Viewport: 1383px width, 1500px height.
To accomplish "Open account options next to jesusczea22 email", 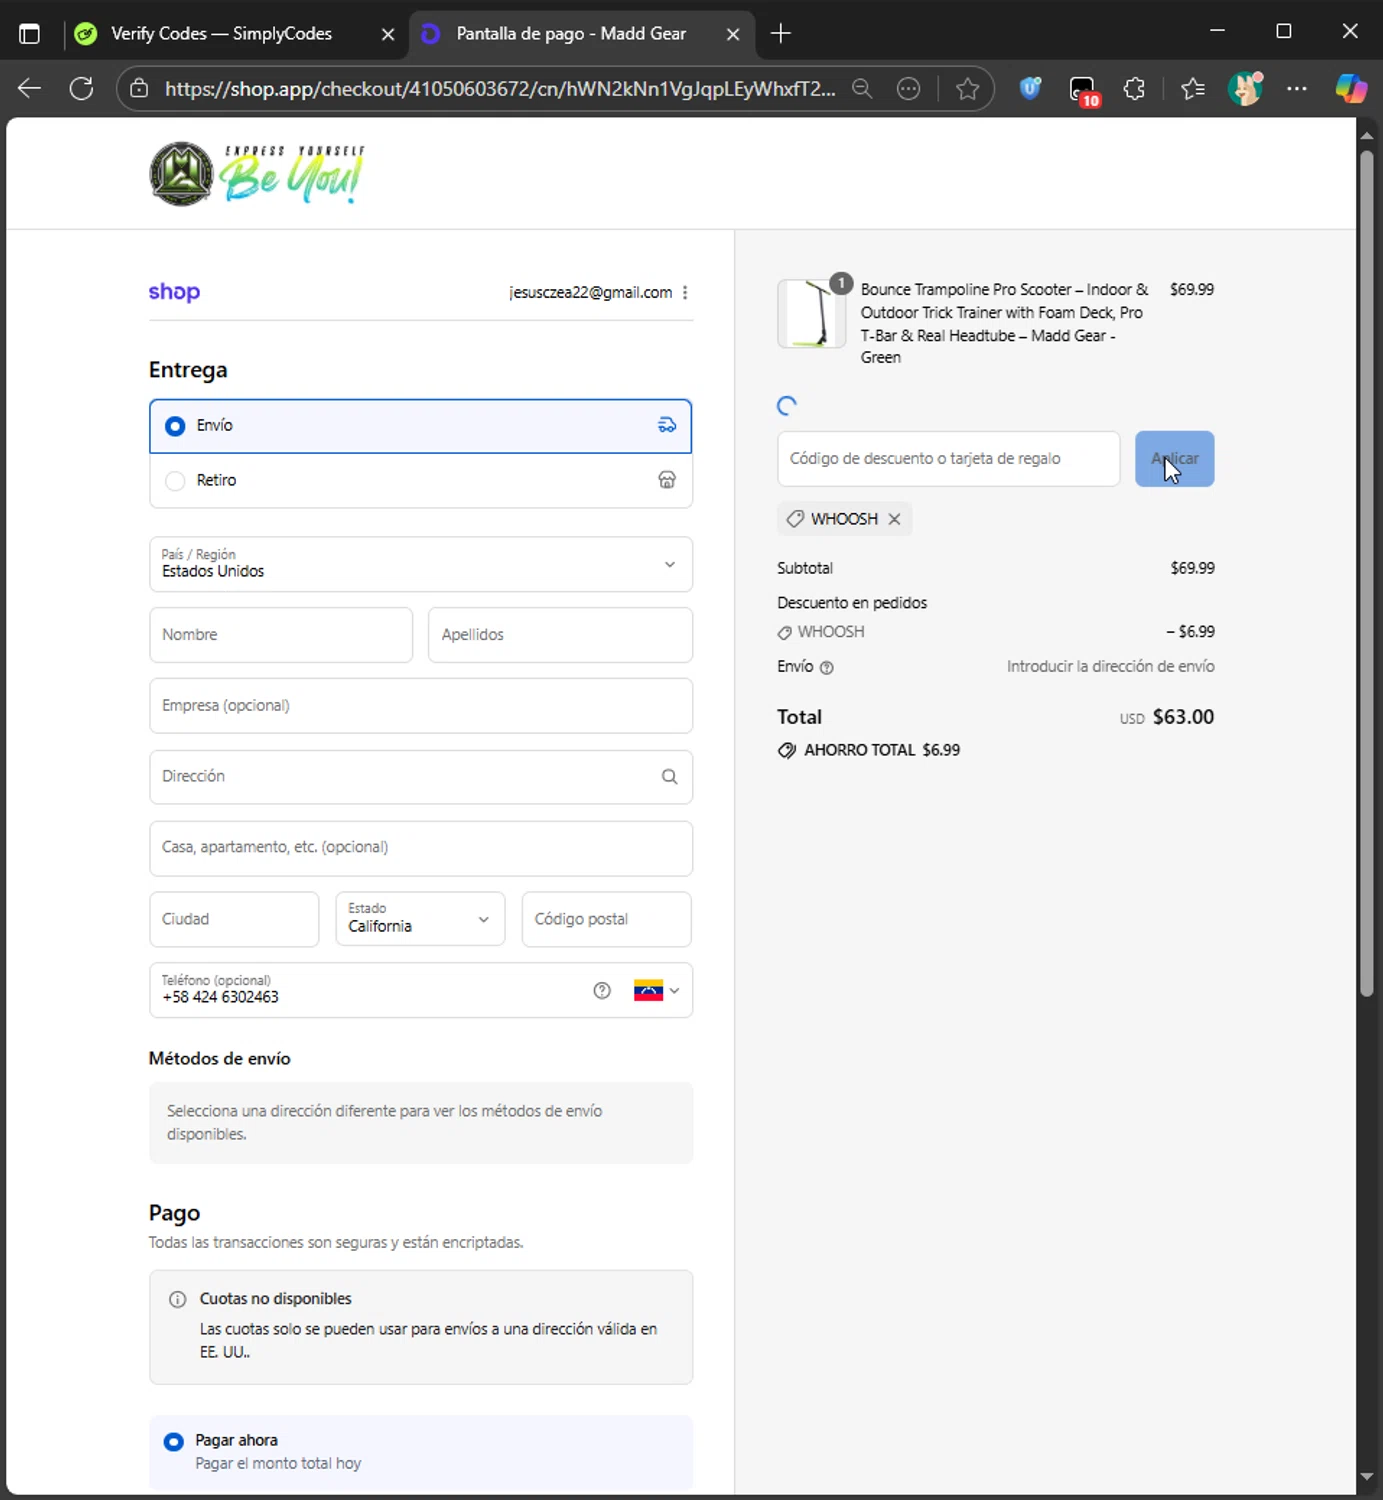I will (x=685, y=293).
